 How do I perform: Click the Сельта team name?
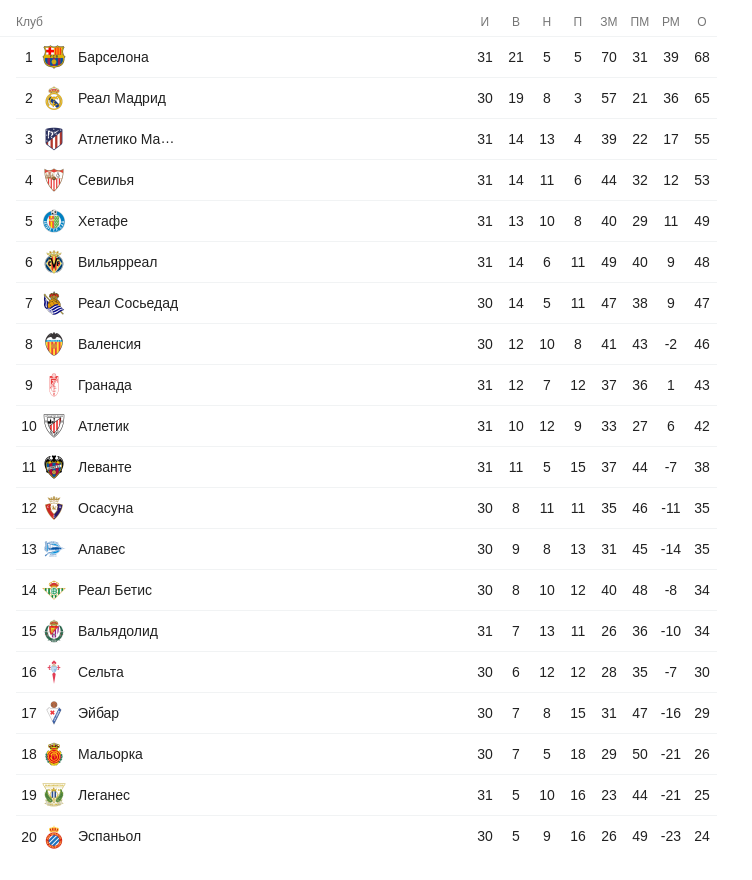pyautogui.click(x=101, y=672)
